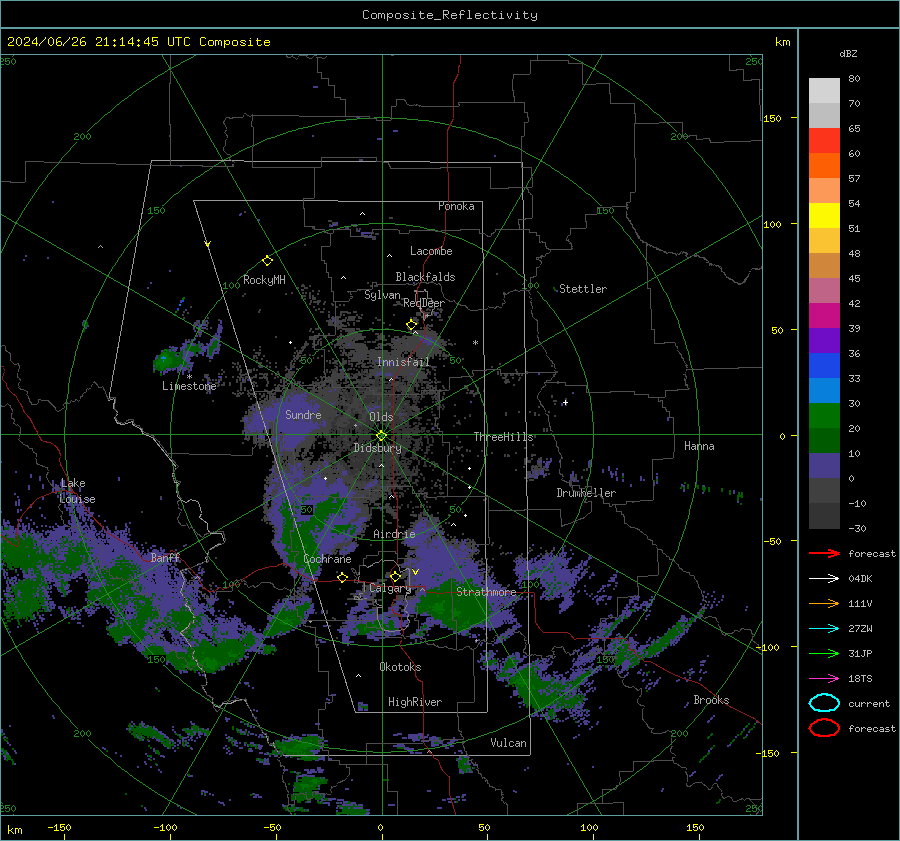Click the Innisfail label
Viewport: 900px width, 841px height.
403,362
